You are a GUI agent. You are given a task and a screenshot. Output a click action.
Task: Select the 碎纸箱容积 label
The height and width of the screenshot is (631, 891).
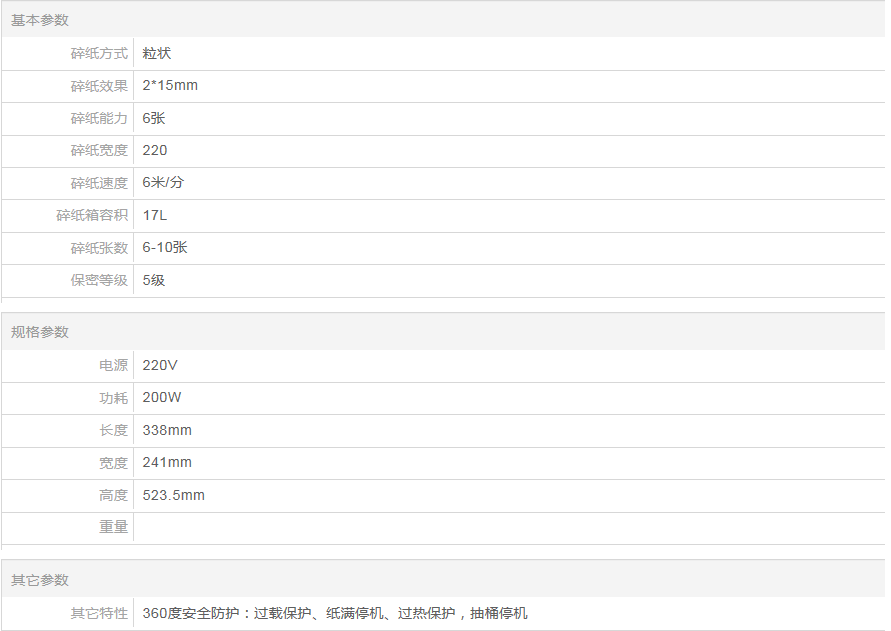coord(92,215)
